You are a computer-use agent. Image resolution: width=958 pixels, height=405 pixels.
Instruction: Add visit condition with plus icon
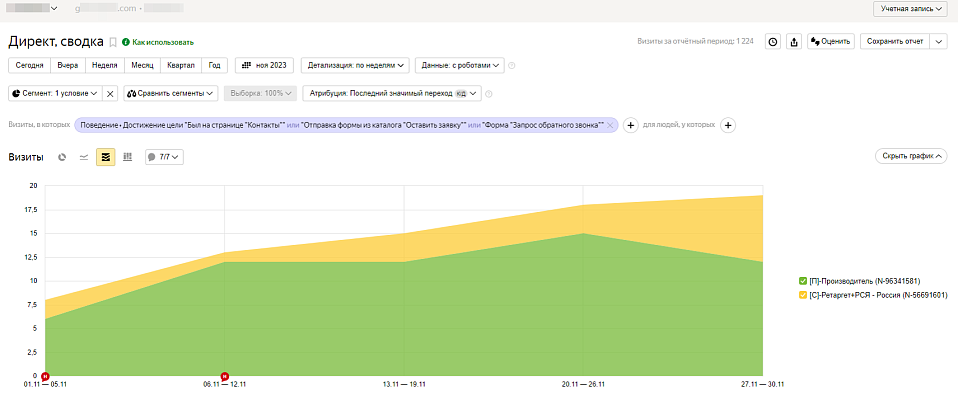(x=631, y=125)
